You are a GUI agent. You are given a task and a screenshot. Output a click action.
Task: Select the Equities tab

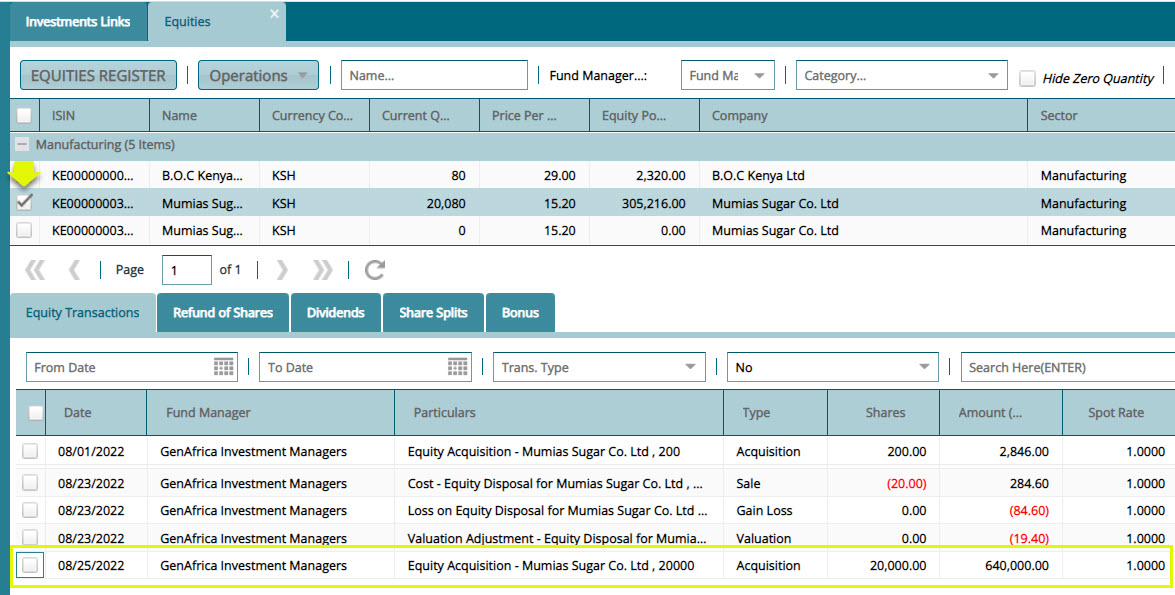[x=187, y=22]
